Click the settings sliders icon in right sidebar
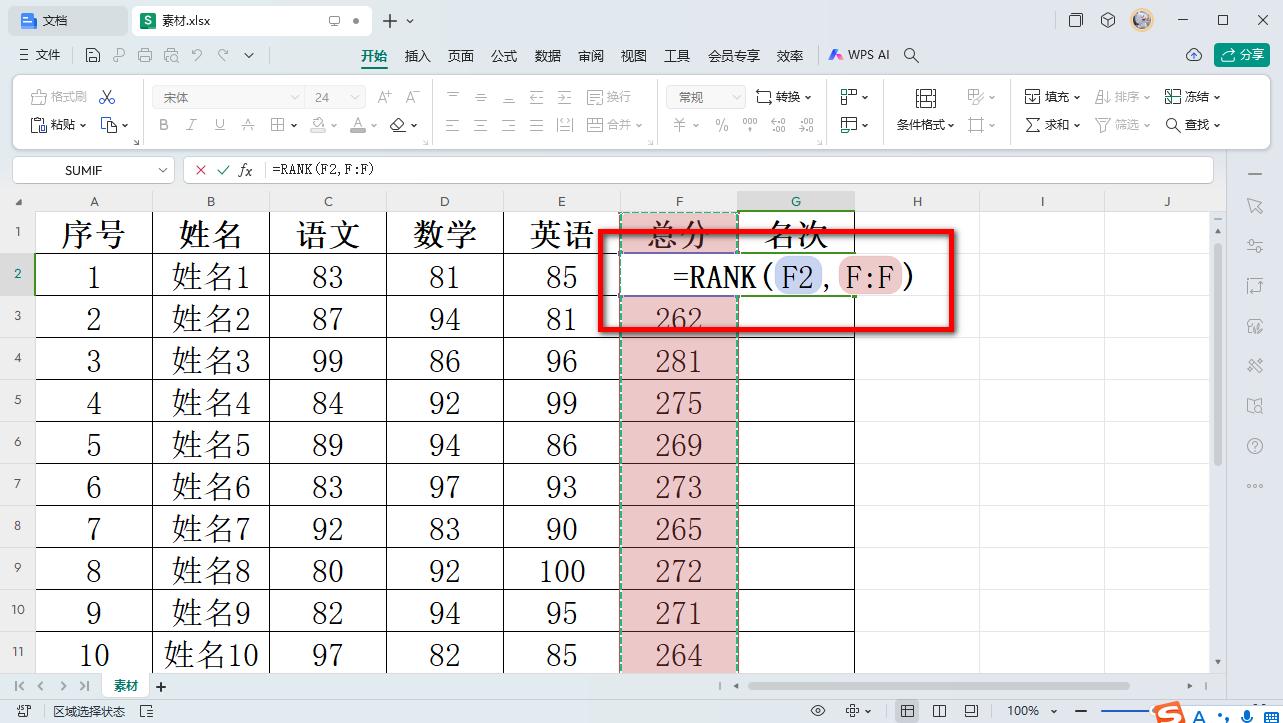Viewport: 1283px width, 723px height. click(1255, 245)
